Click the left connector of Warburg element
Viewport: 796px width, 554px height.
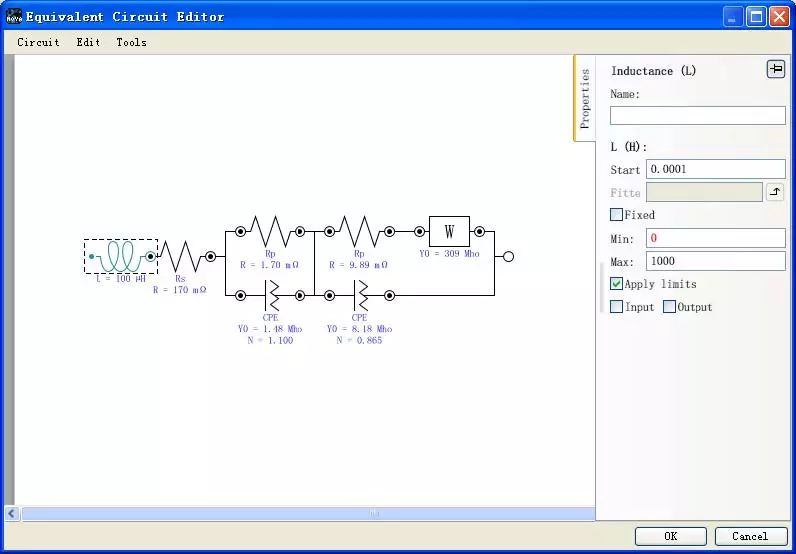[x=419, y=232]
